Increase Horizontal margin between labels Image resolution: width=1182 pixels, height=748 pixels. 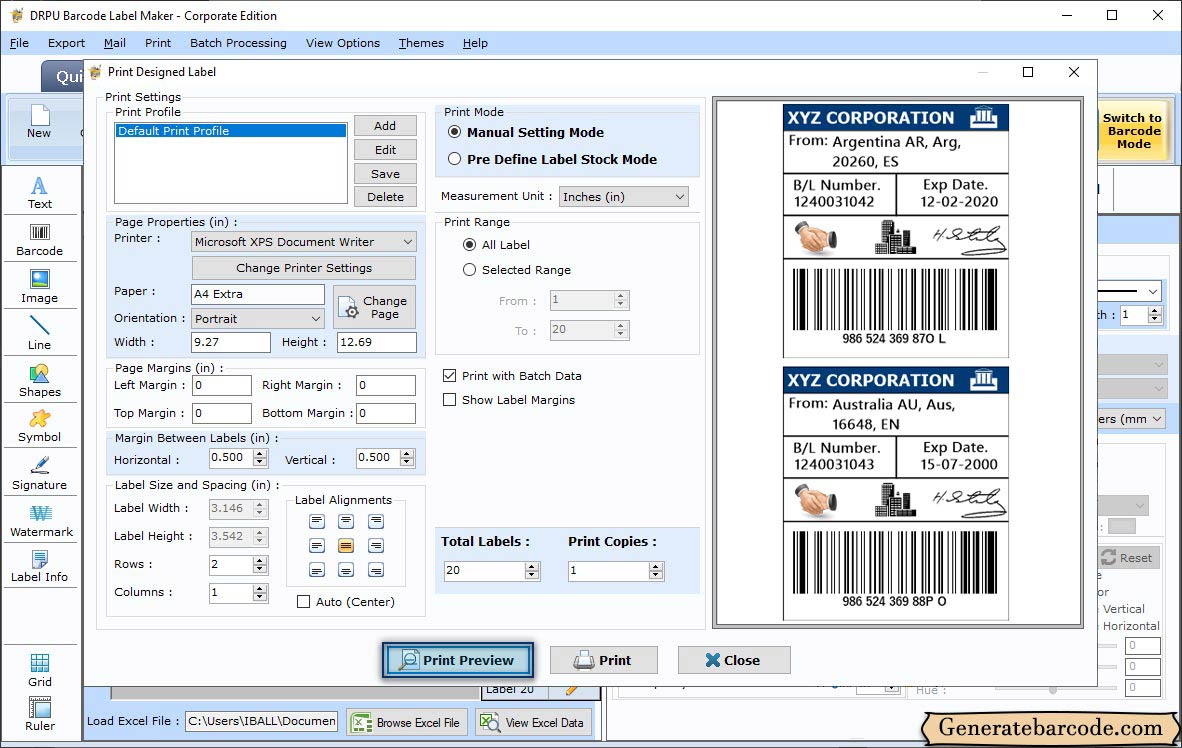pyautogui.click(x=260, y=453)
